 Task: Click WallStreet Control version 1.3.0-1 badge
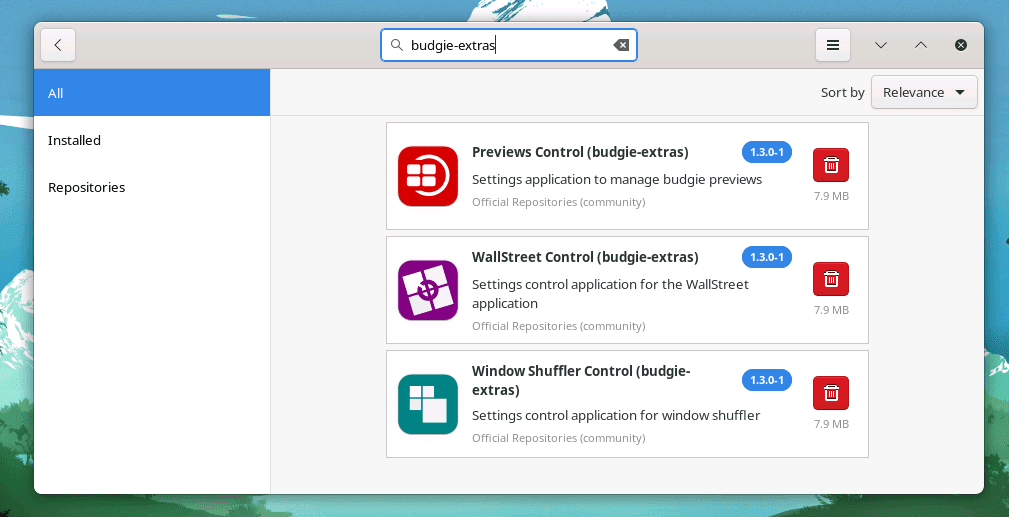[766, 257]
